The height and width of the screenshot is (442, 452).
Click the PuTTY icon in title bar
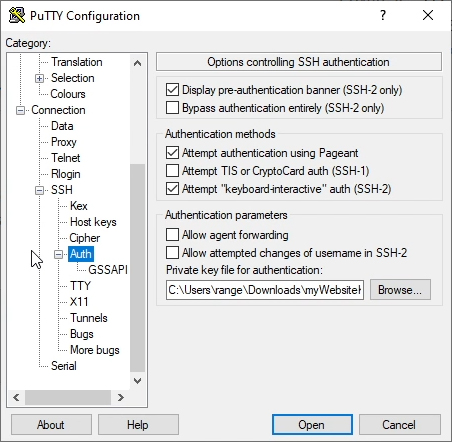click(17, 15)
